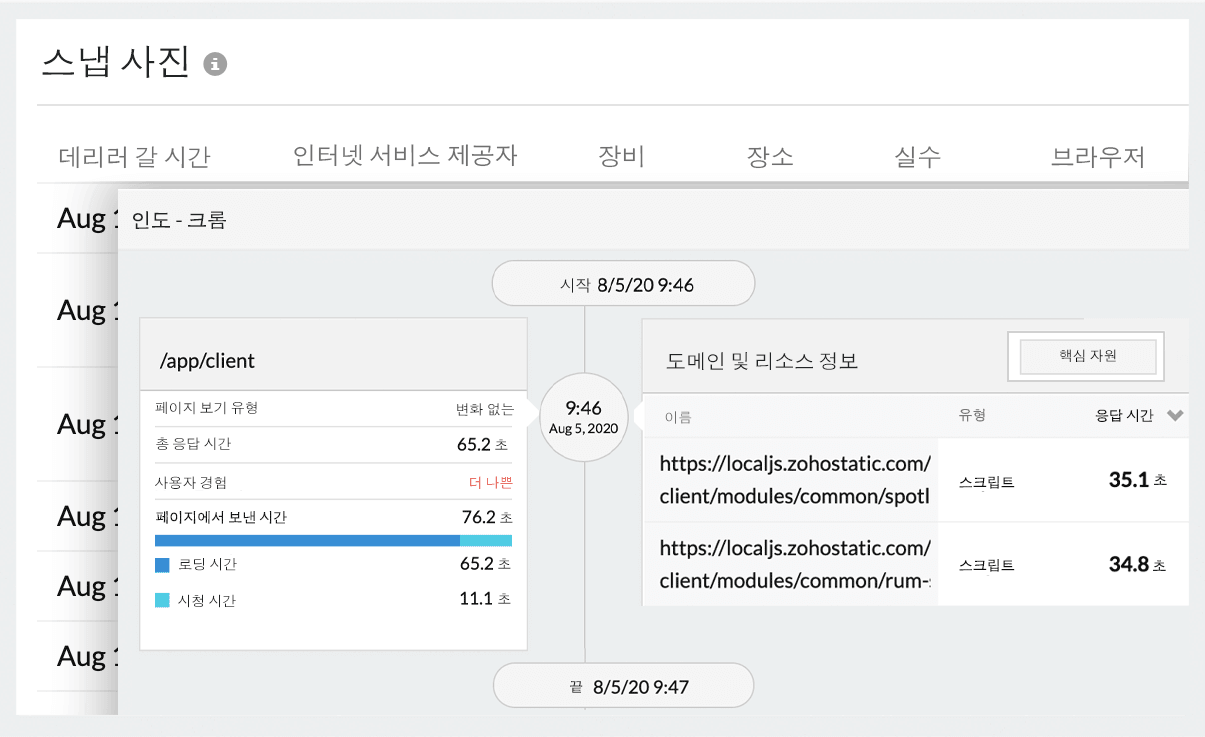Image resolution: width=1205 pixels, height=737 pixels.
Task: Switch to the 실수 tab
Action: (917, 155)
